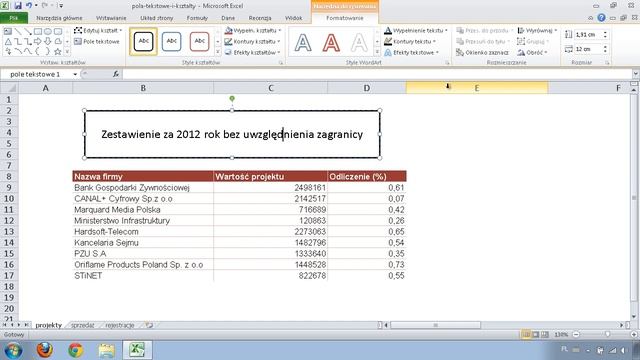Screen dimensions: 640x360
Task: Click cell Hardsoft-Telecom in the table
Action: [143, 231]
